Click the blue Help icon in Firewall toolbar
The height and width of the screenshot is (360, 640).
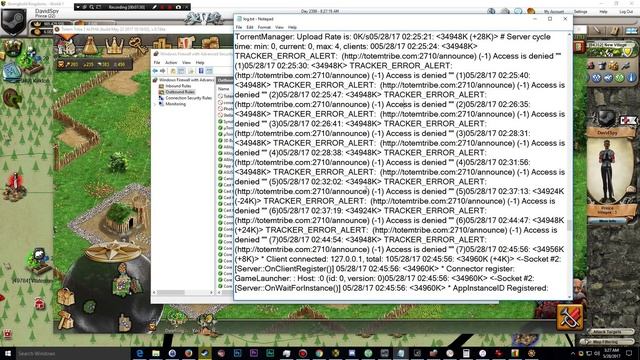coord(201,71)
